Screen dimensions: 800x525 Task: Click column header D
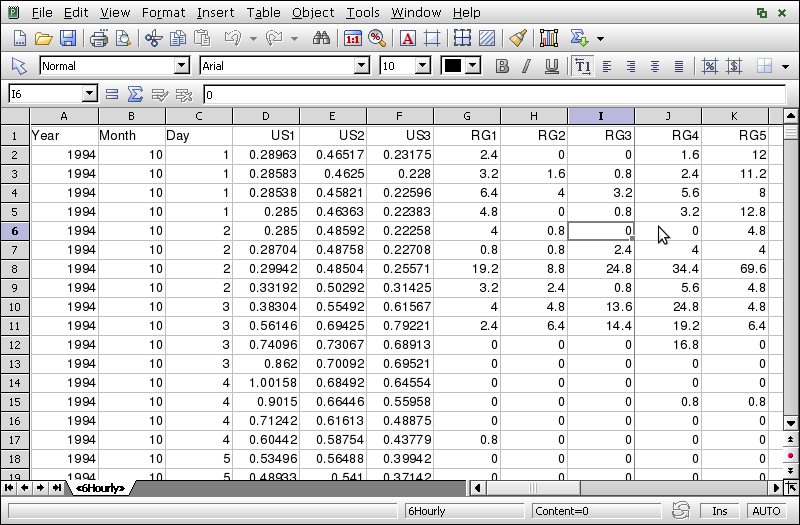tap(266, 116)
